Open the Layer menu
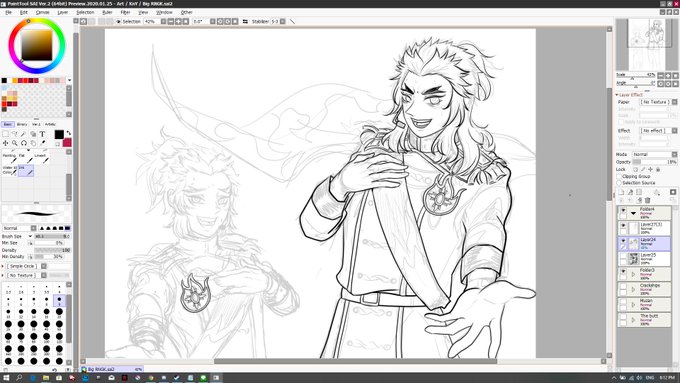The width and height of the screenshot is (680, 383). 63,12
